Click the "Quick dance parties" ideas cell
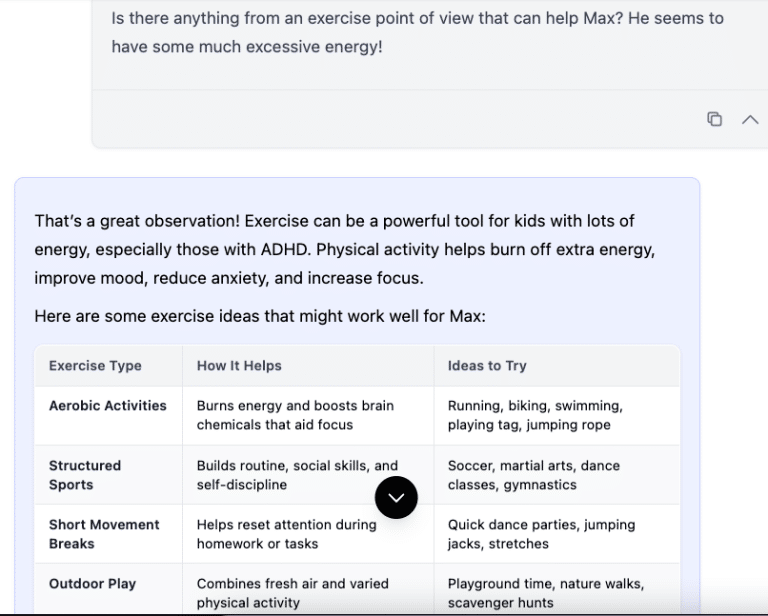 (540, 534)
